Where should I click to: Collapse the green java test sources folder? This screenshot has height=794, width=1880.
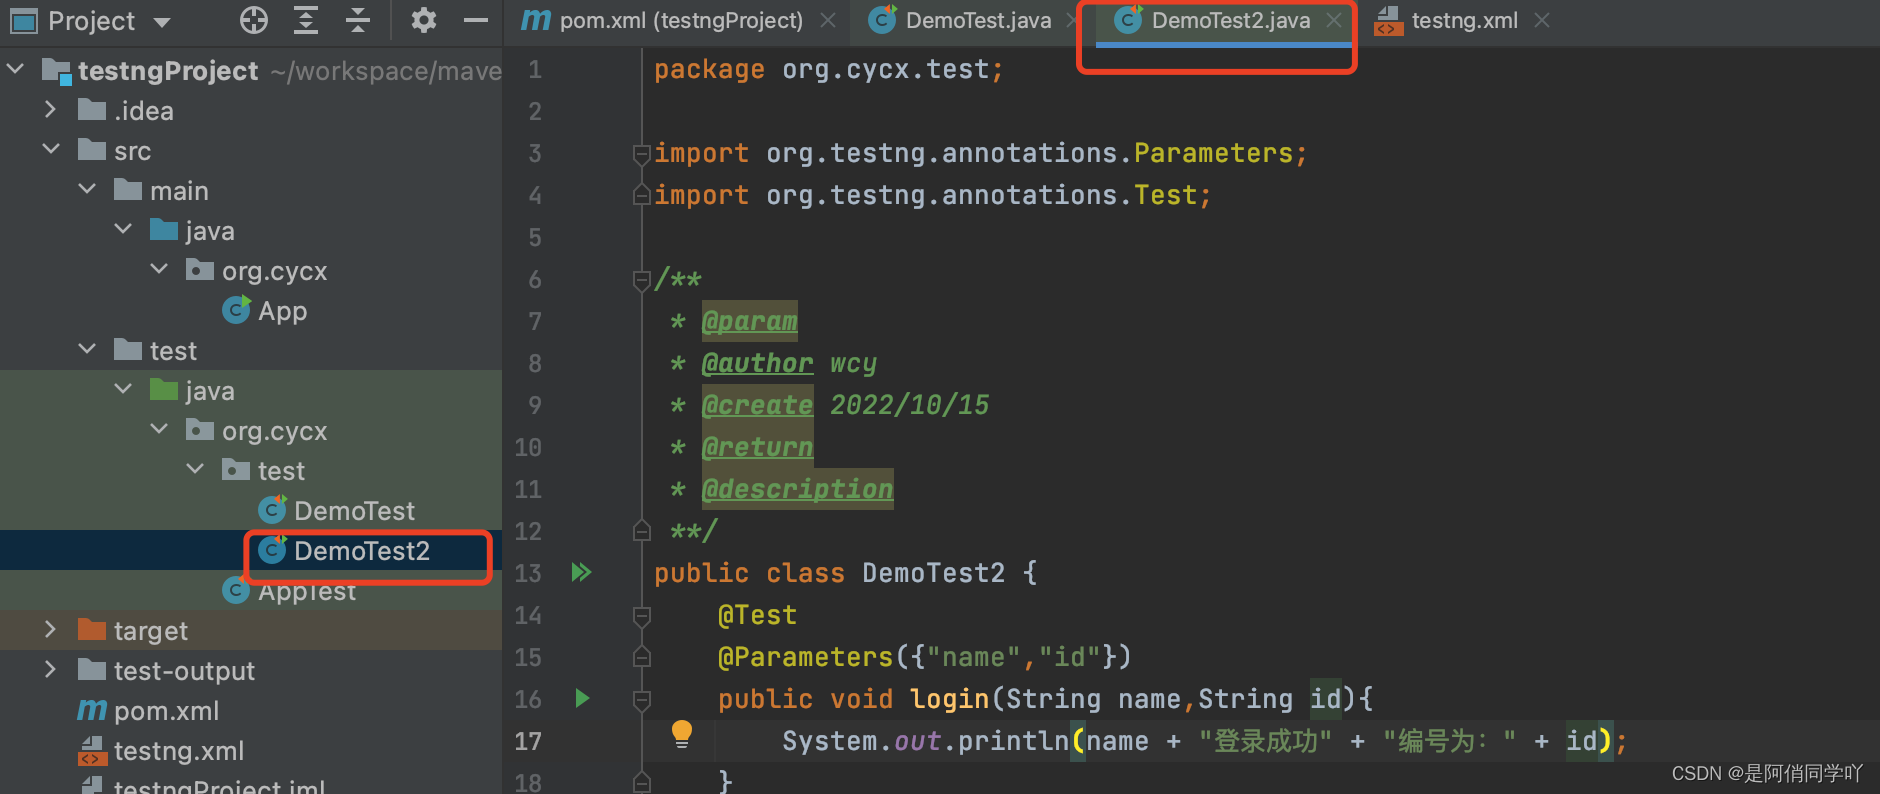click(123, 390)
